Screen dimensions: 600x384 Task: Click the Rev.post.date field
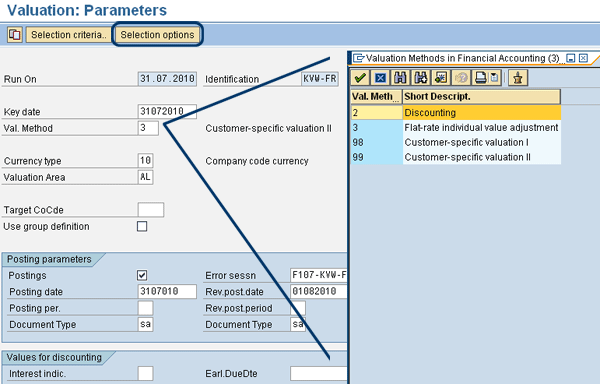tap(319, 291)
